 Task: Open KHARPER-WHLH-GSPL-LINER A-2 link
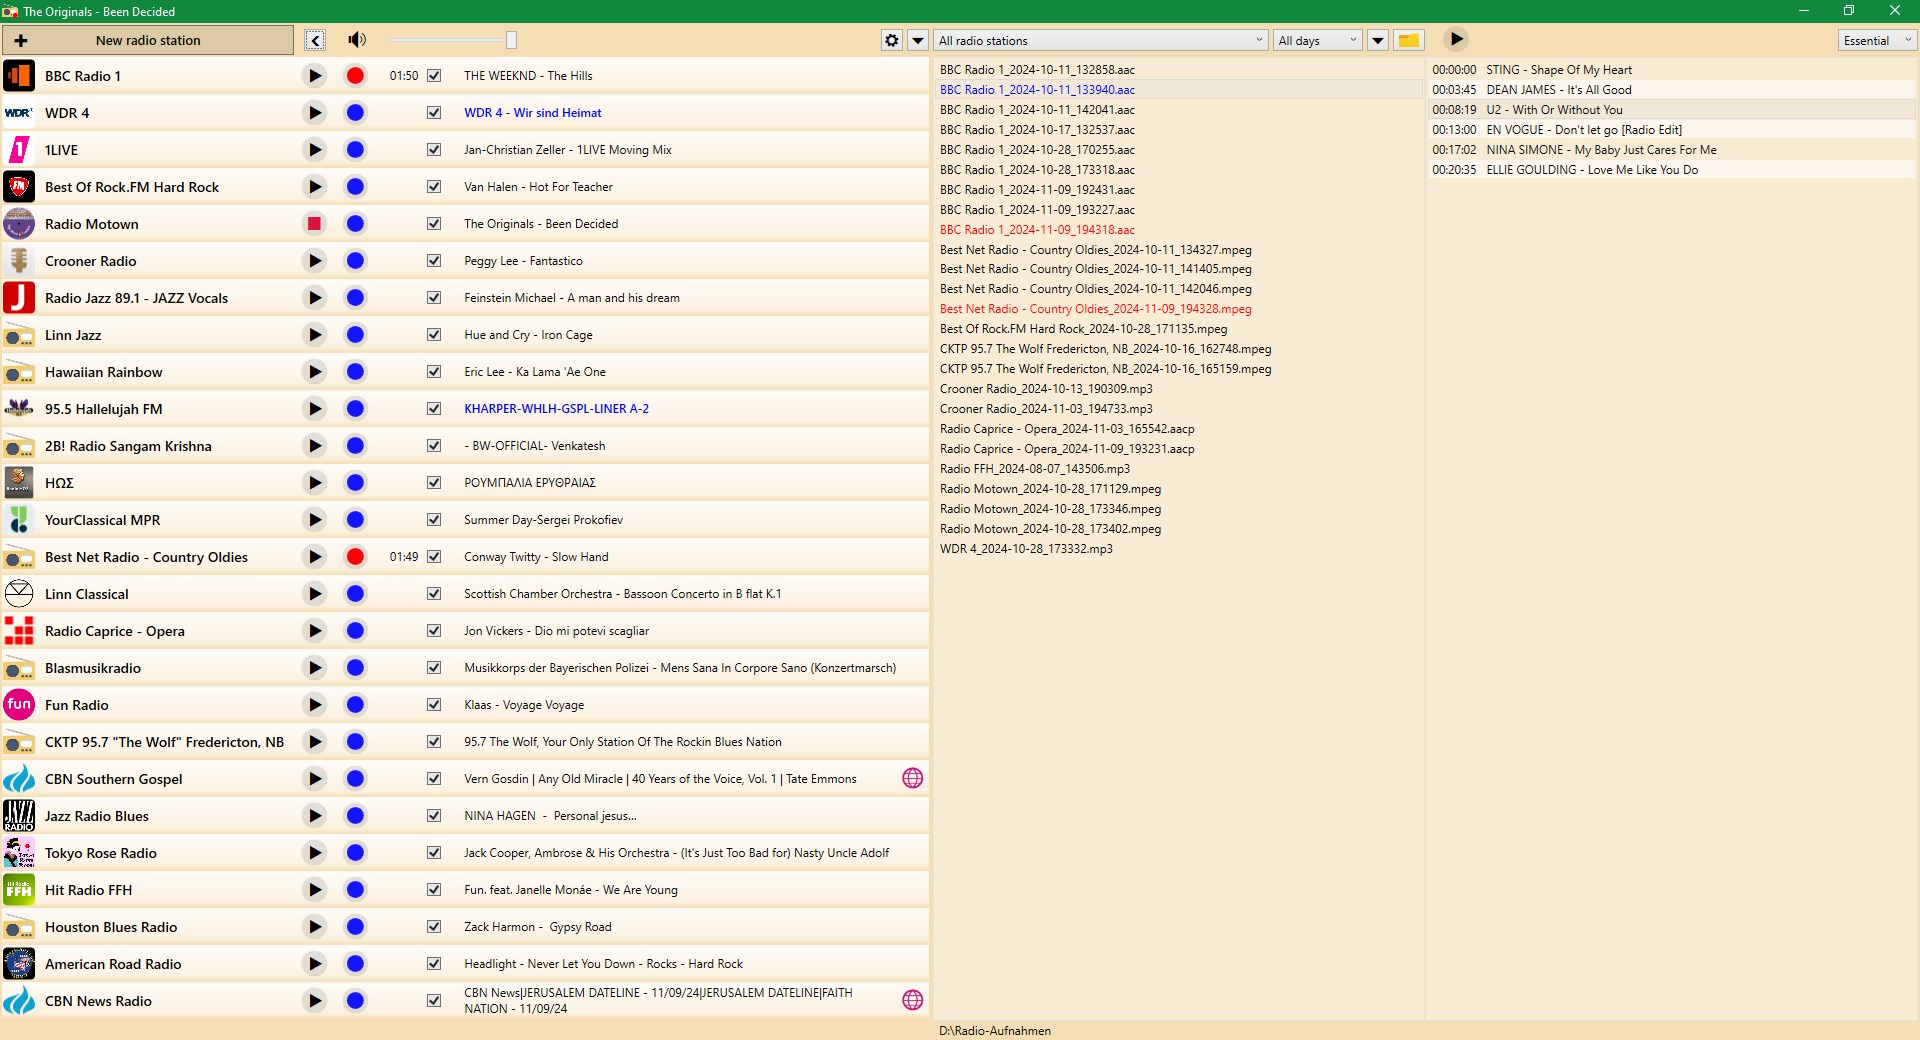click(x=556, y=409)
